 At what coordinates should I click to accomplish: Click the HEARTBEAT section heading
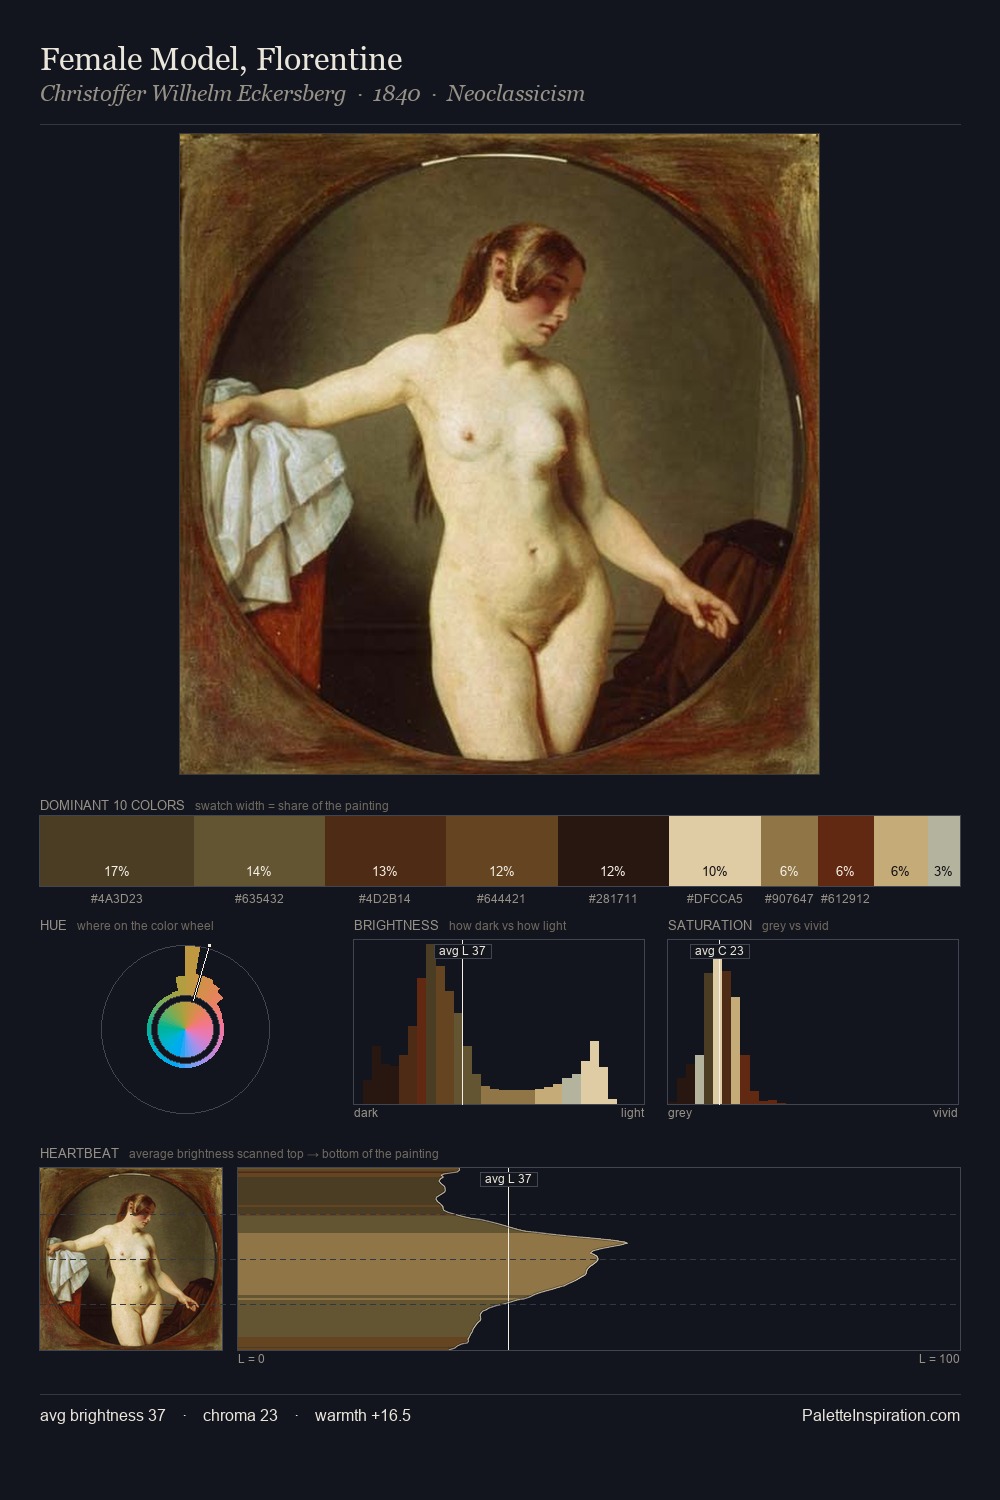coord(79,1153)
